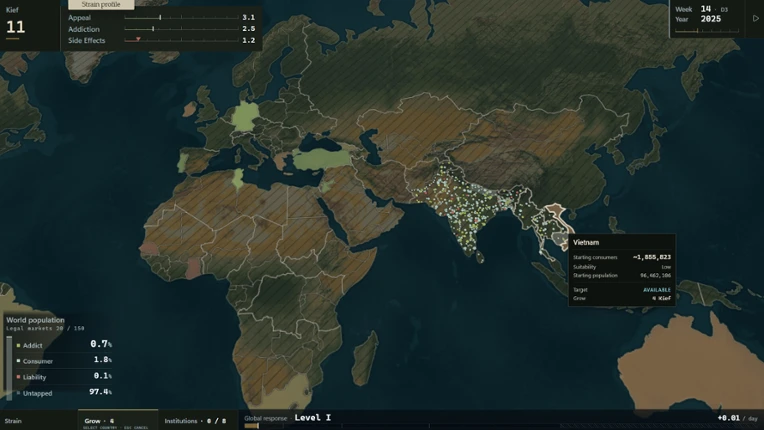Click the Appeal value 3.1

[248, 18]
